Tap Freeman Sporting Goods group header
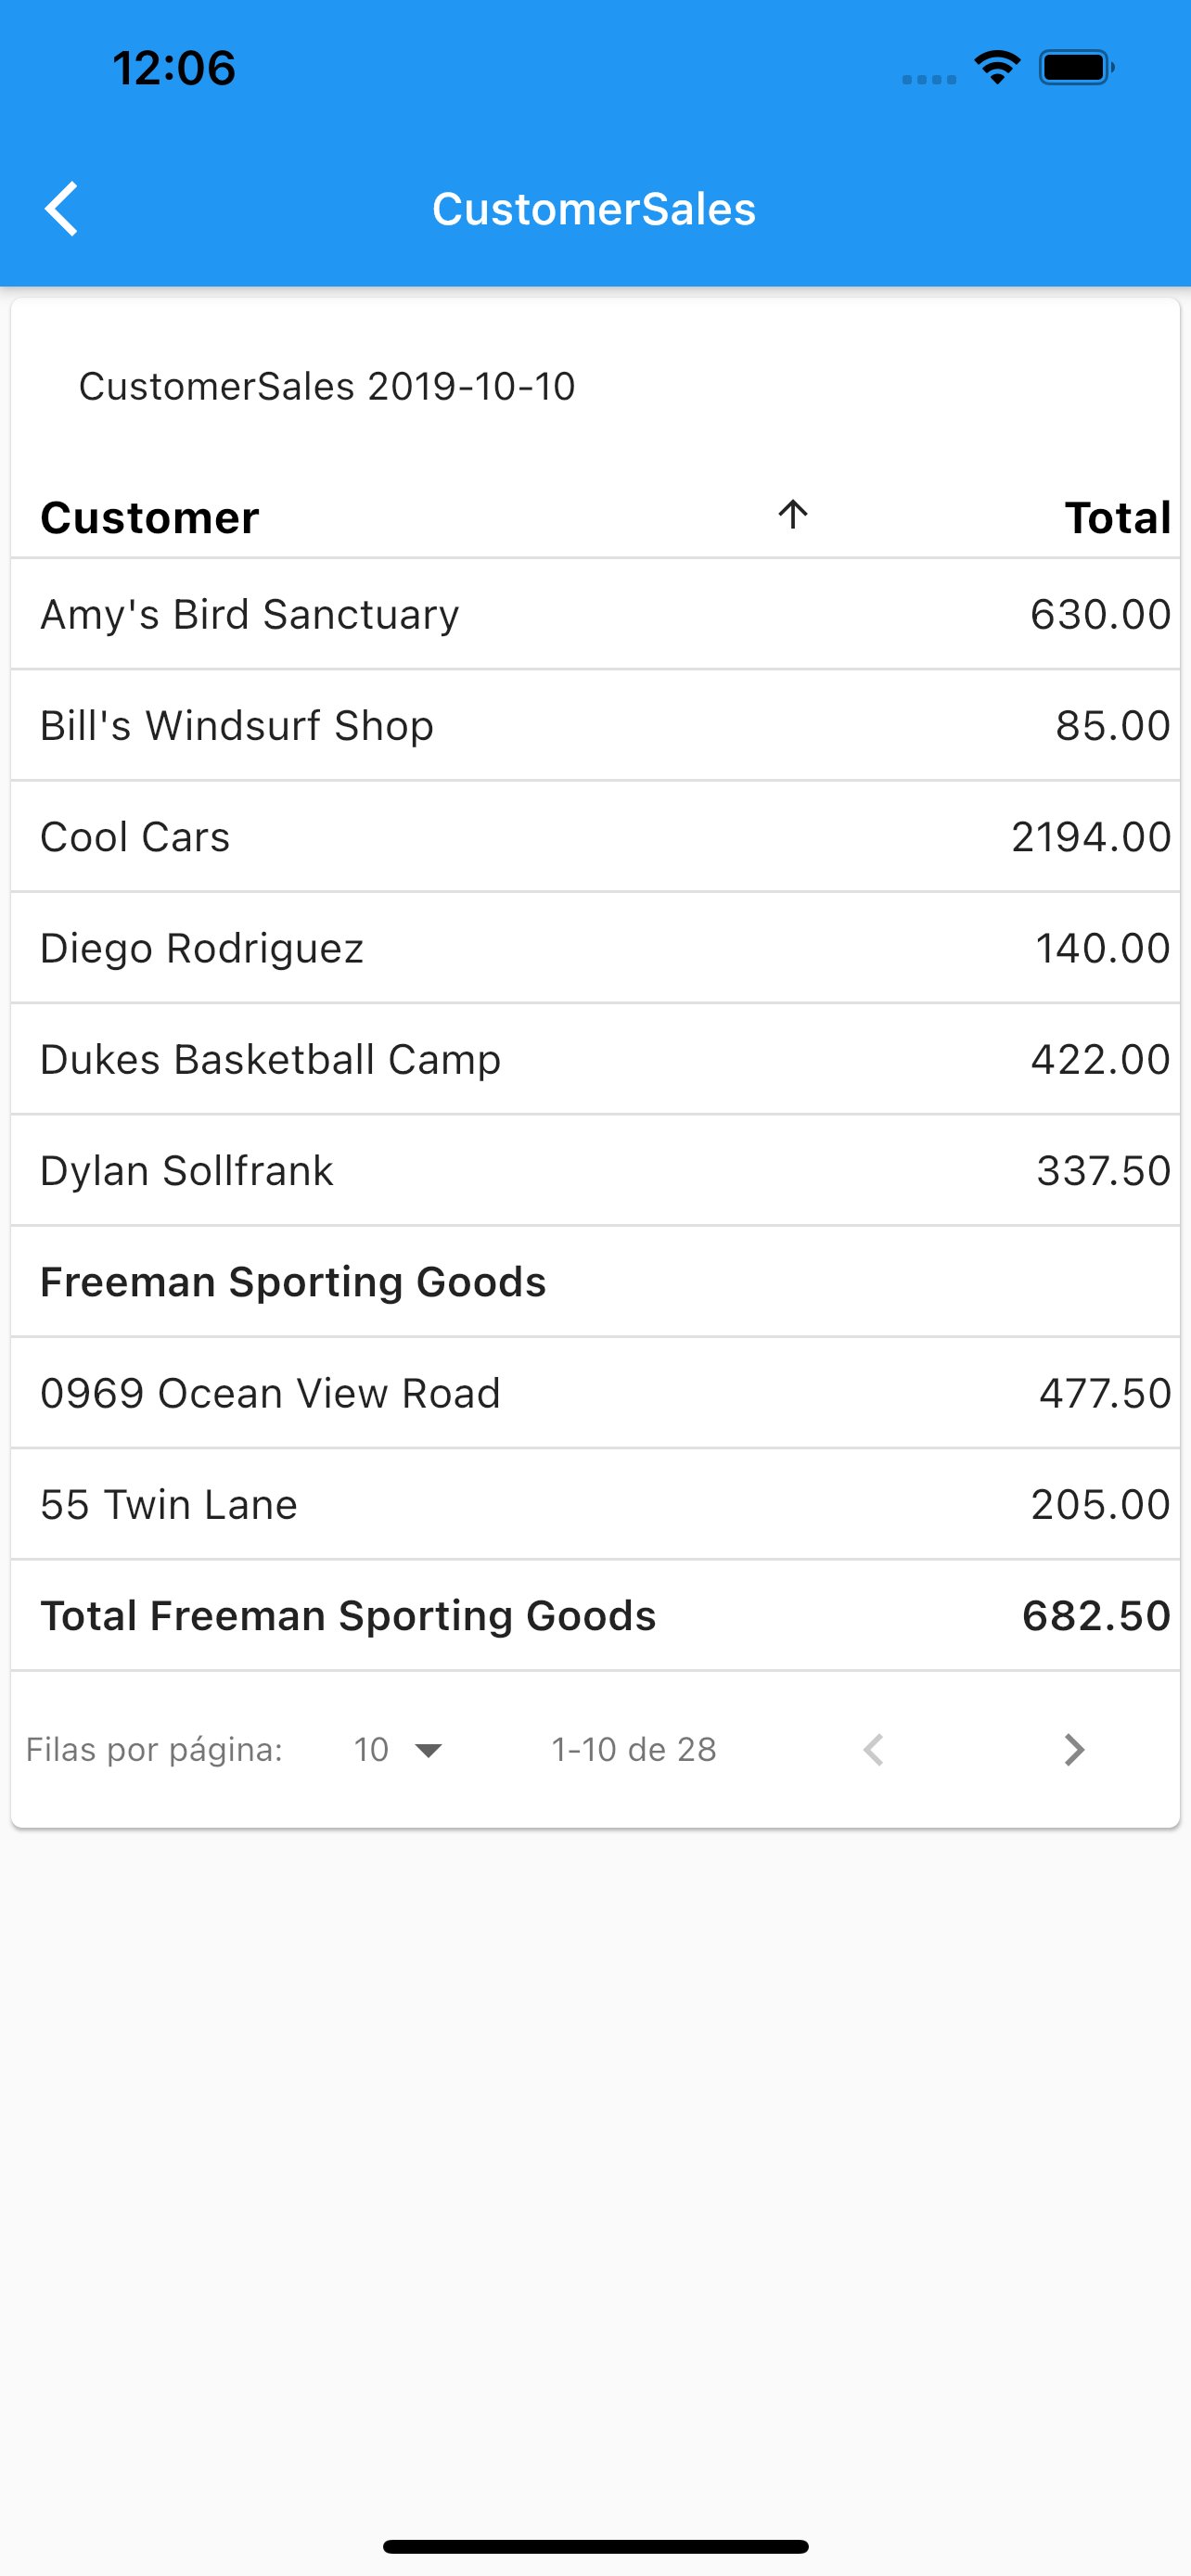Image resolution: width=1191 pixels, height=2576 pixels. (595, 1281)
